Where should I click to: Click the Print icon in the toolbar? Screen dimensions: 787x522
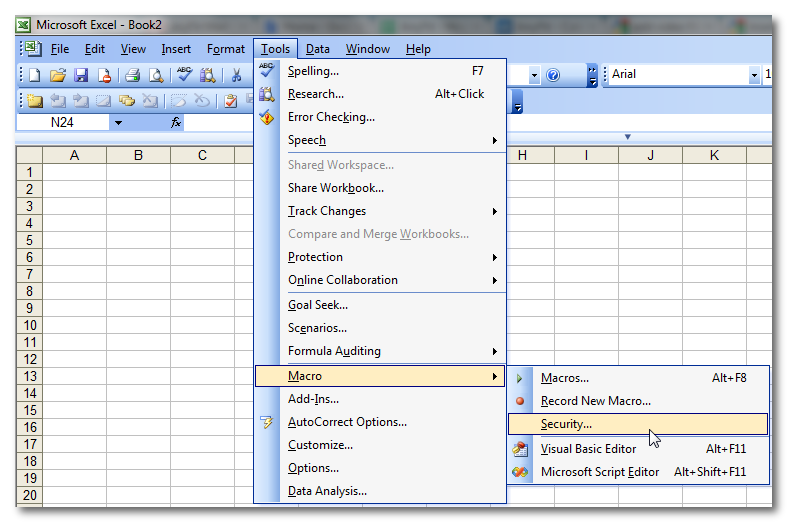click(x=132, y=75)
